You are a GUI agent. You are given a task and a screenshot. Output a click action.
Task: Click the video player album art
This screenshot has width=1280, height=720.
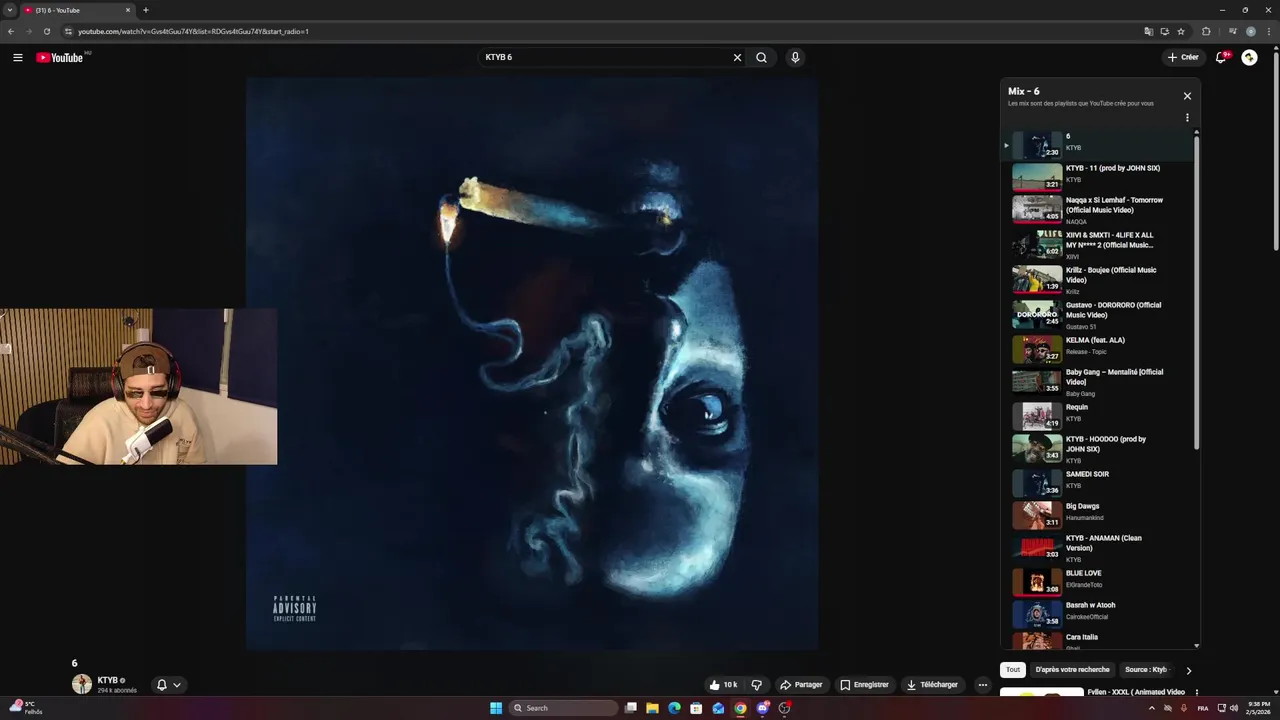pyautogui.click(x=532, y=364)
